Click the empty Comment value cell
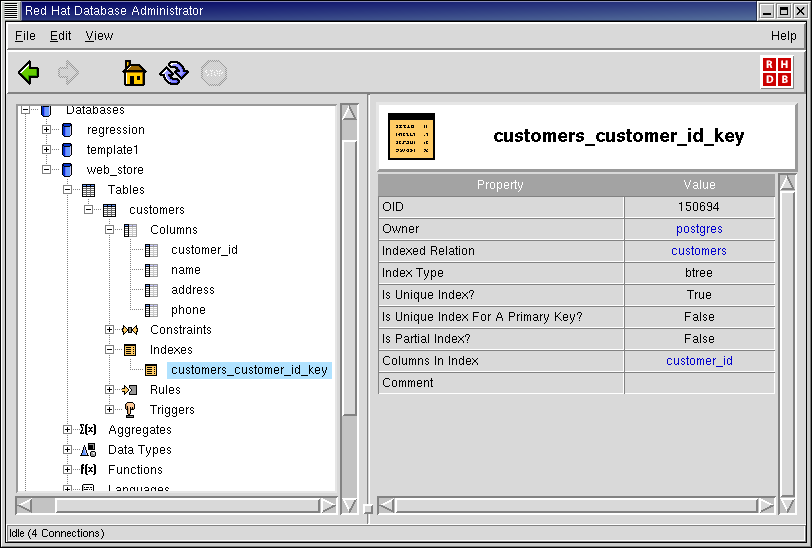The image size is (812, 548). click(x=700, y=383)
